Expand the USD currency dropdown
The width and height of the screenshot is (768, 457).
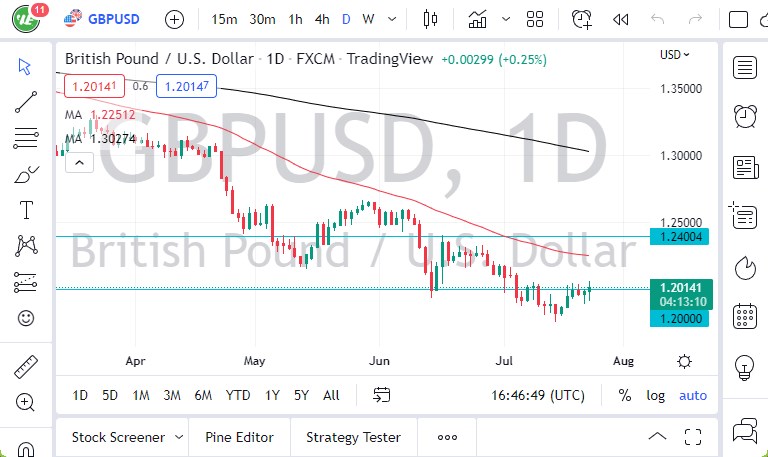[674, 55]
